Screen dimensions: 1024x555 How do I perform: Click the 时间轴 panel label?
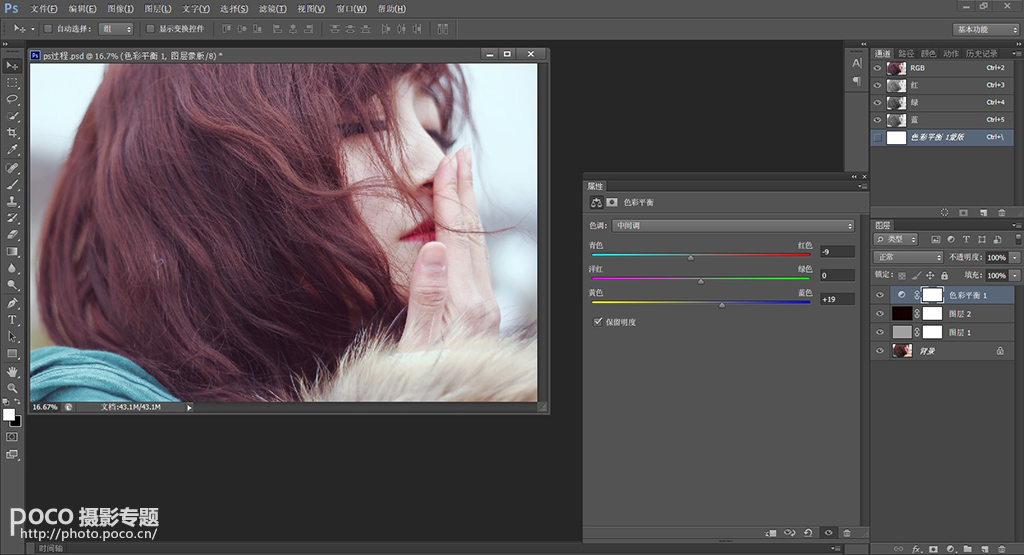(50, 548)
